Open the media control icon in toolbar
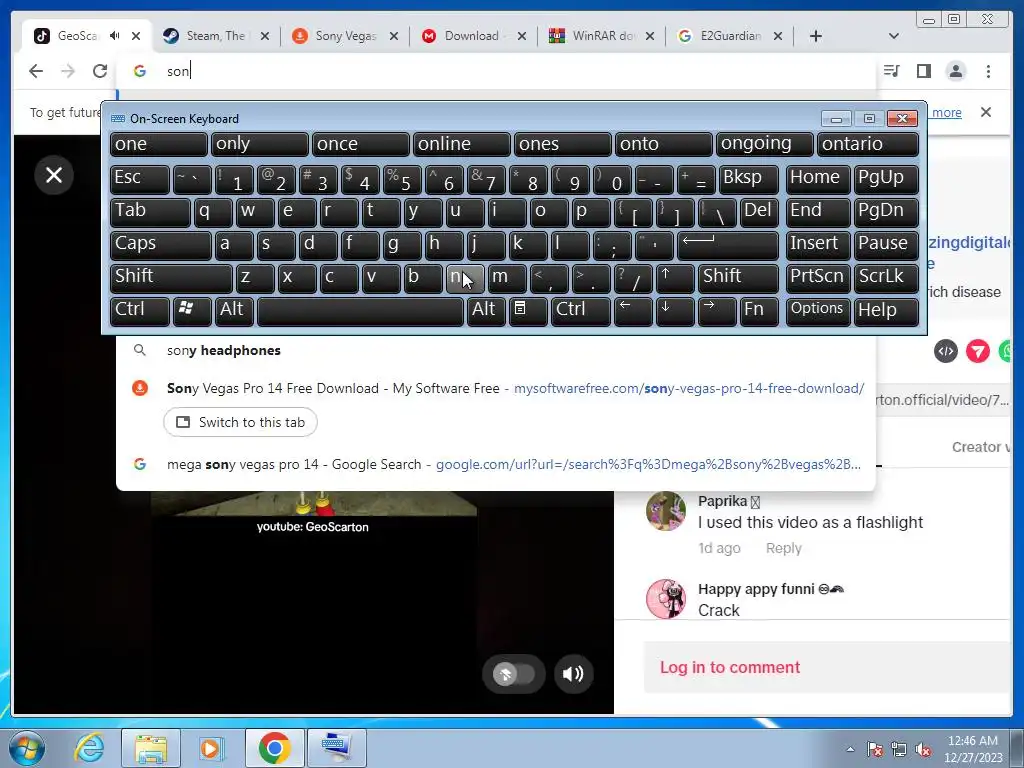The width and height of the screenshot is (1024, 768). pyautogui.click(x=891, y=71)
